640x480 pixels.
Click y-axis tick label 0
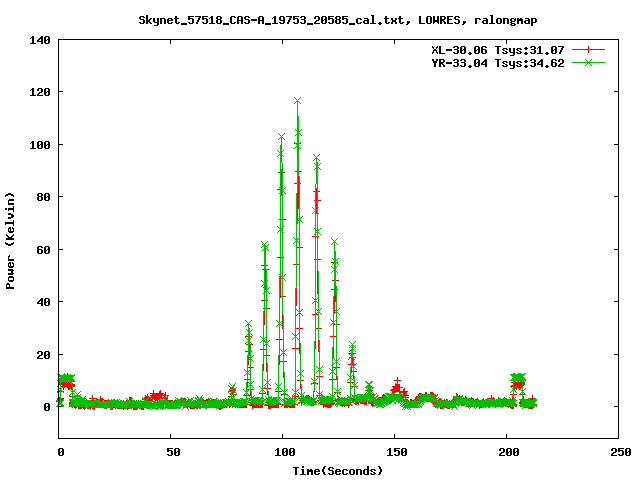(x=47, y=407)
